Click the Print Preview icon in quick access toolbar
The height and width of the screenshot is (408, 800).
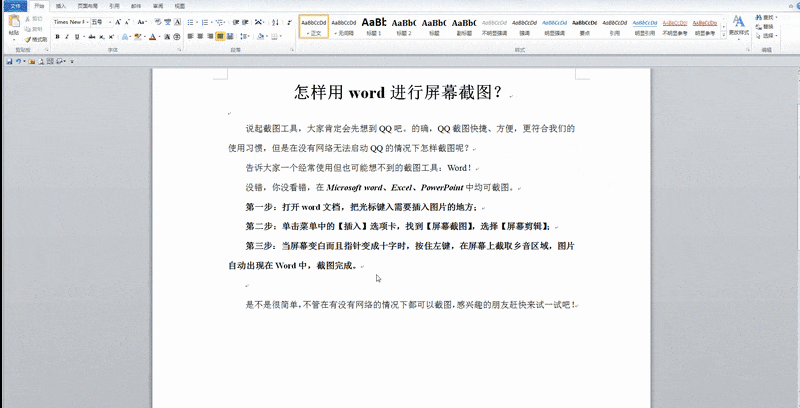41,61
